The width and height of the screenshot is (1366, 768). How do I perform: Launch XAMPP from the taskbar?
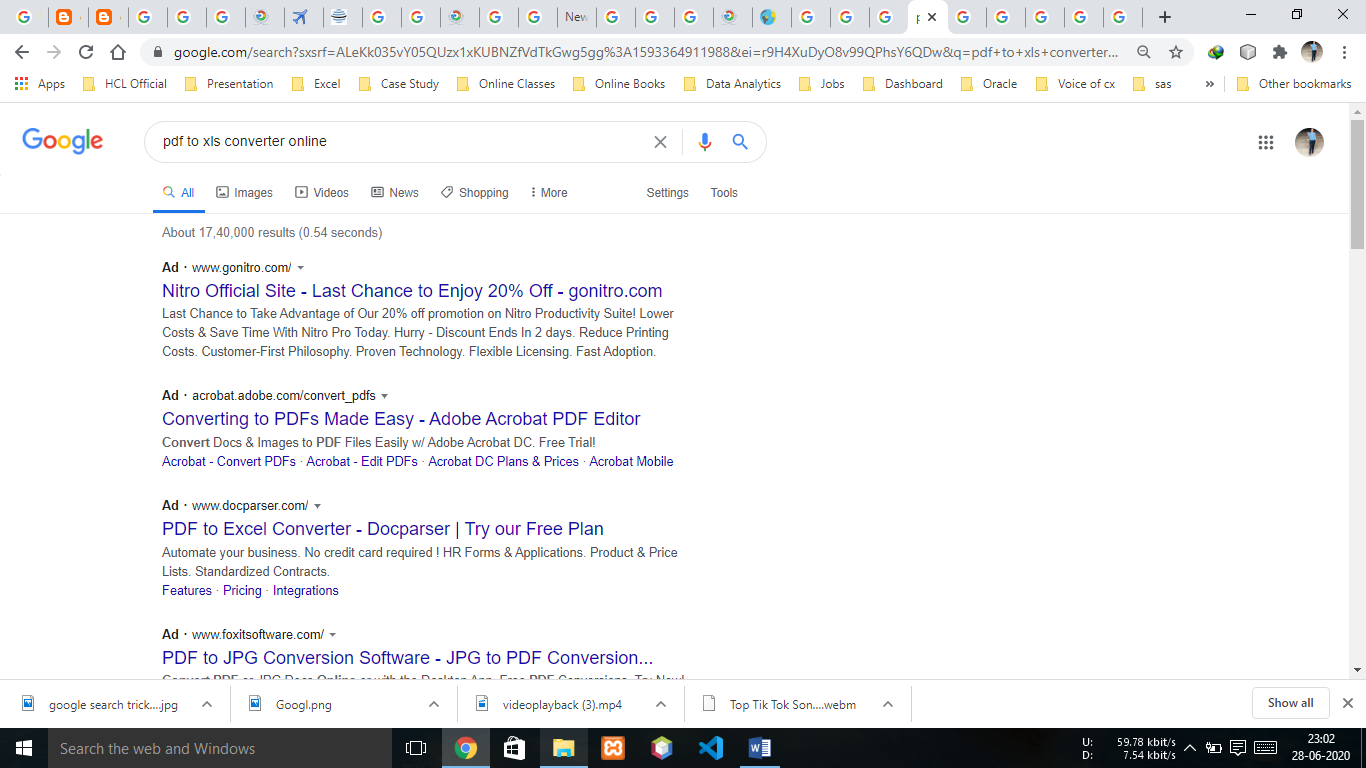pos(612,747)
